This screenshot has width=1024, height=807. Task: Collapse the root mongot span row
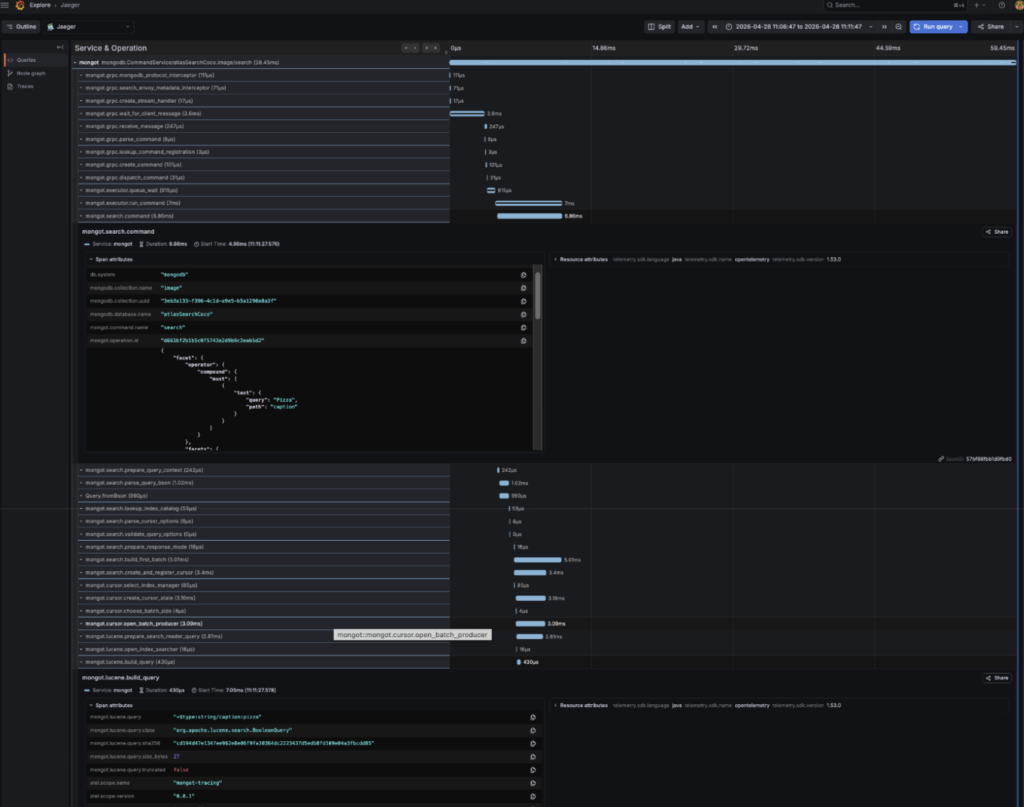click(x=75, y=63)
